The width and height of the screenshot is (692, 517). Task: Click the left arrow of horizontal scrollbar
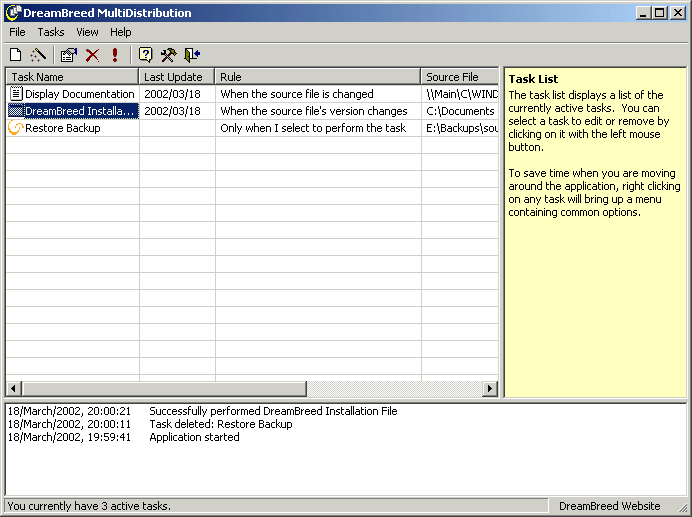pos(13,389)
